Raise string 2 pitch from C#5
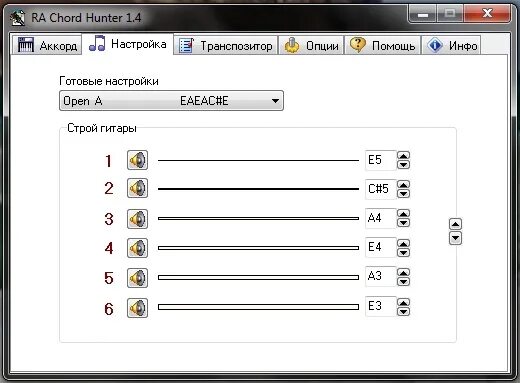The width and height of the screenshot is (520, 383). tap(403, 185)
